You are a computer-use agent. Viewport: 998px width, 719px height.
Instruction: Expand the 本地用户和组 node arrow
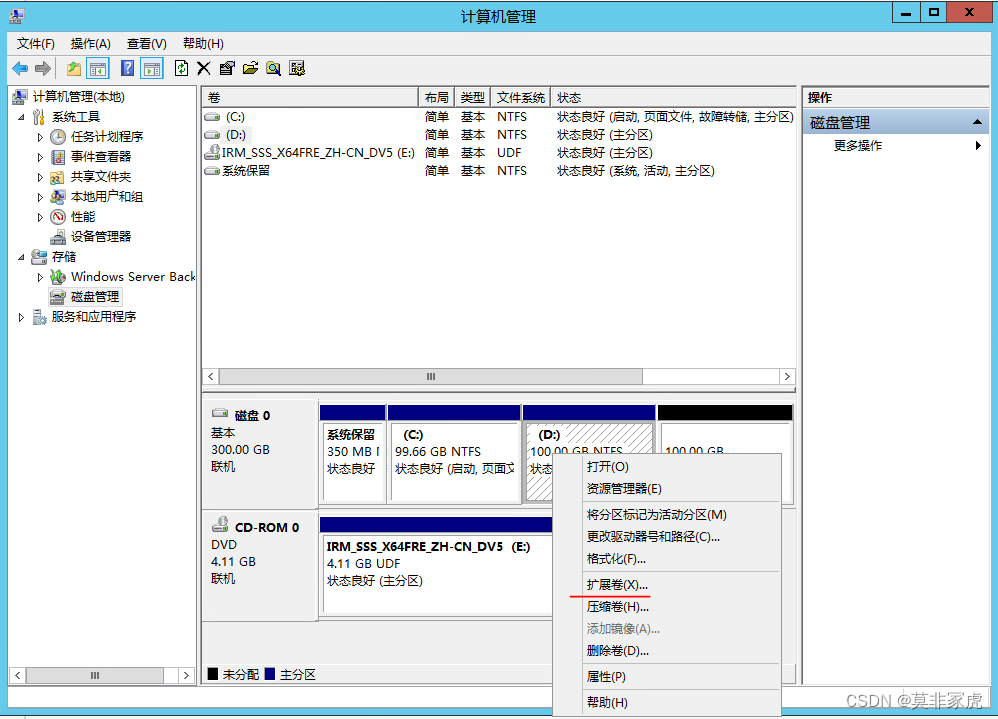[40, 197]
